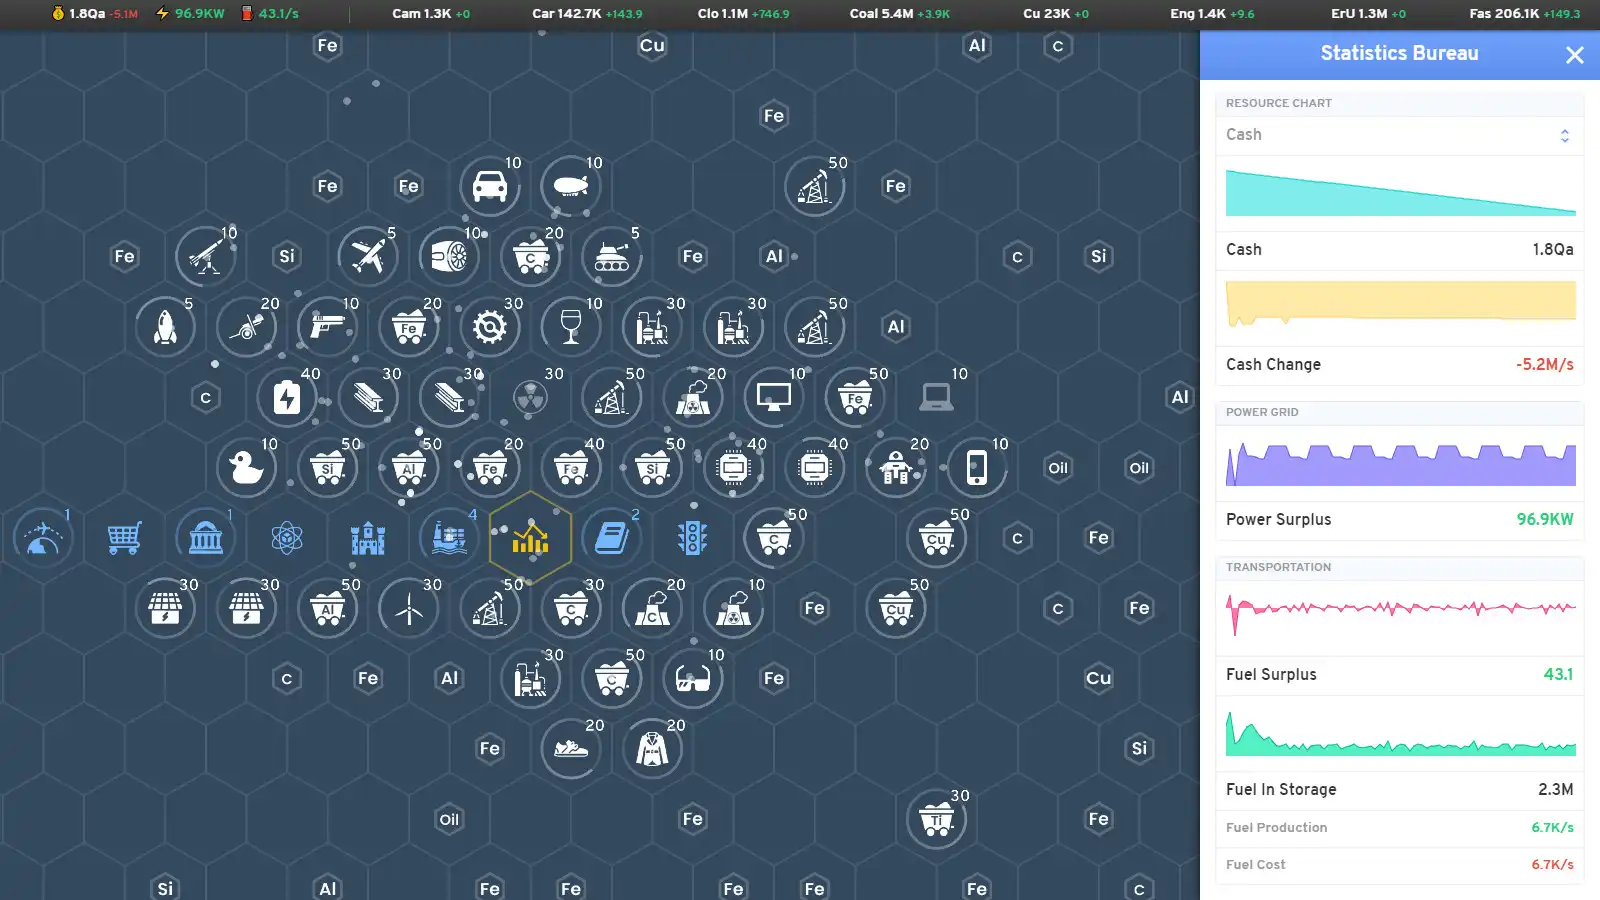Open the tank factory building
This screenshot has height=900, width=1600.
(611, 257)
